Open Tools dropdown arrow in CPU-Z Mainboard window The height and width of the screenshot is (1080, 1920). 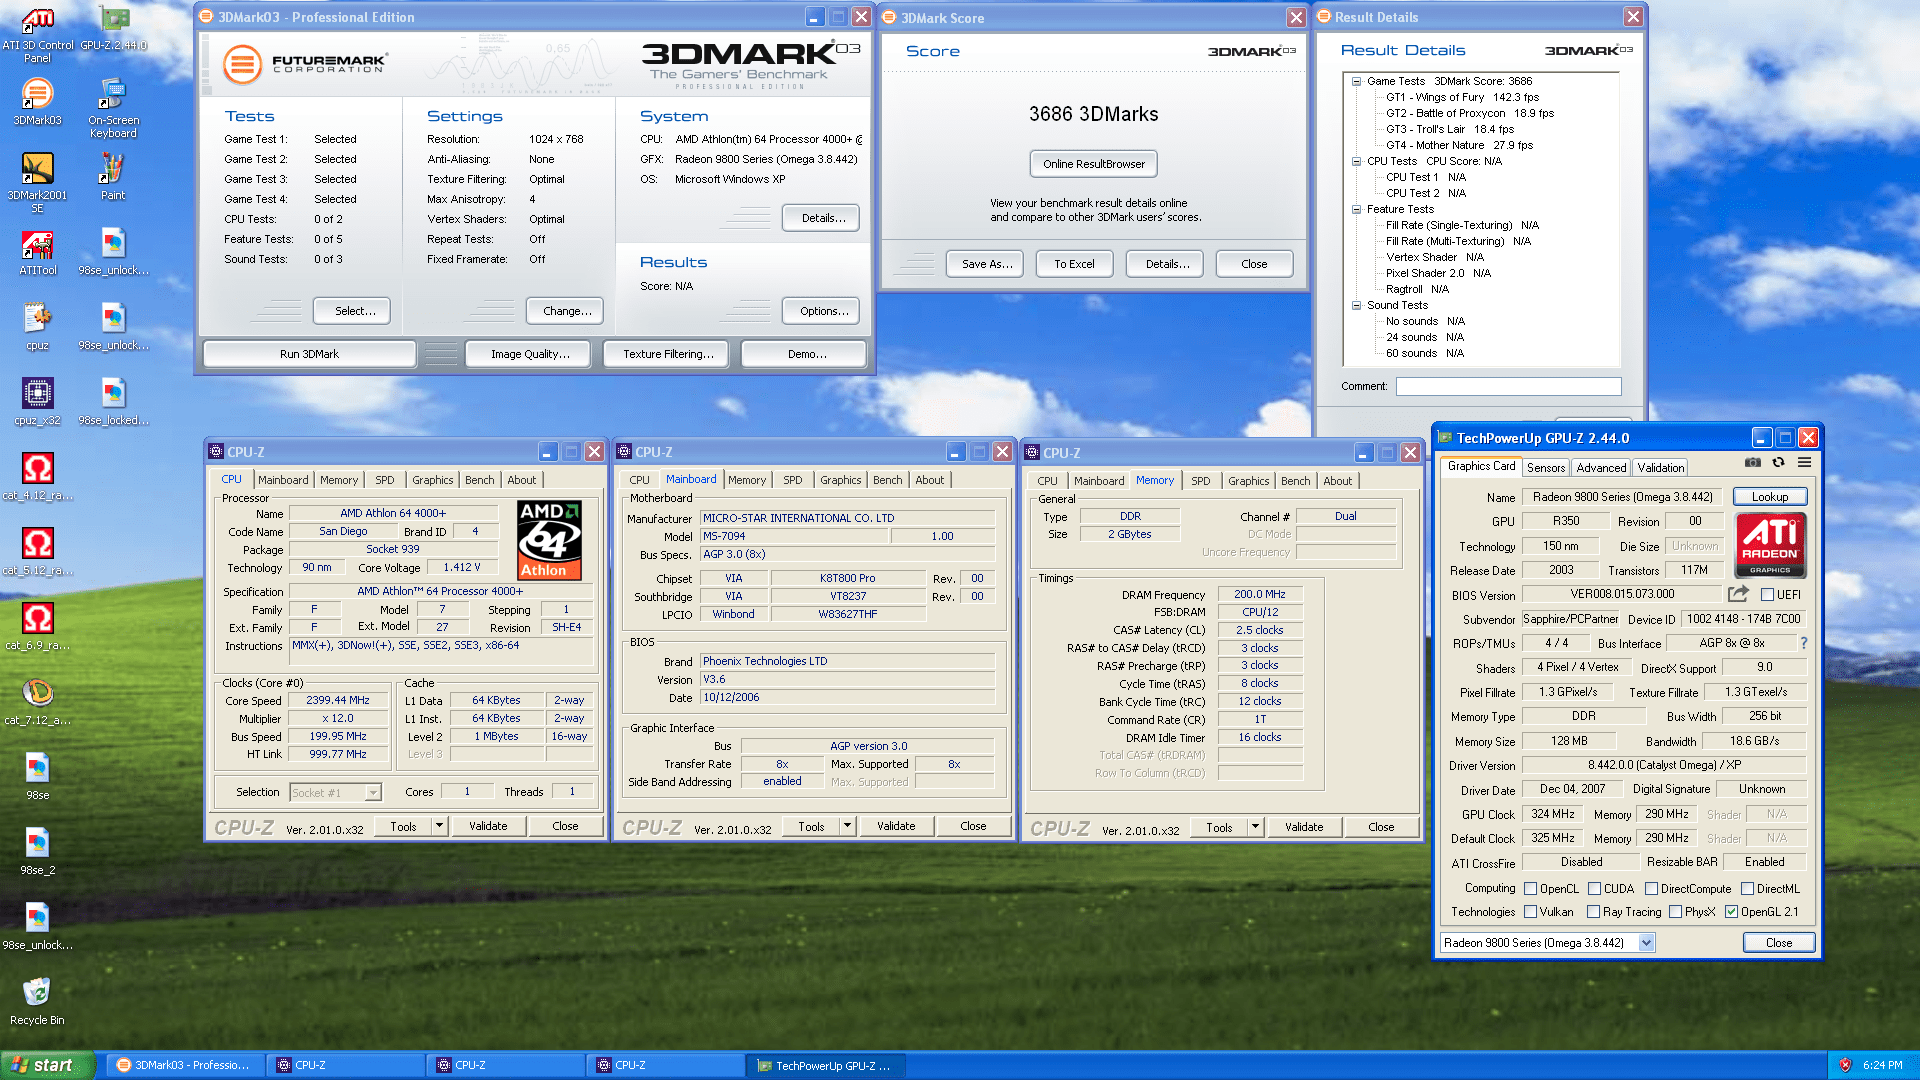tap(847, 826)
